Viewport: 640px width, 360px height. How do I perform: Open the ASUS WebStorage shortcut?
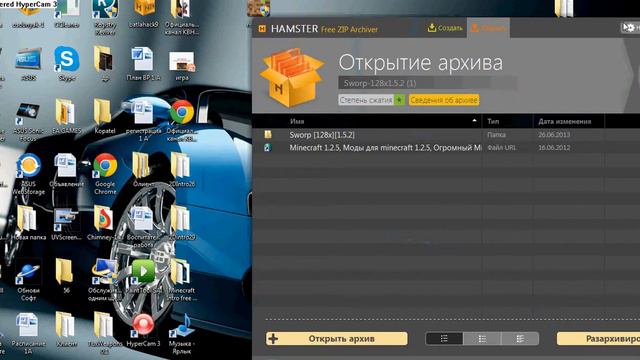[x=28, y=173]
